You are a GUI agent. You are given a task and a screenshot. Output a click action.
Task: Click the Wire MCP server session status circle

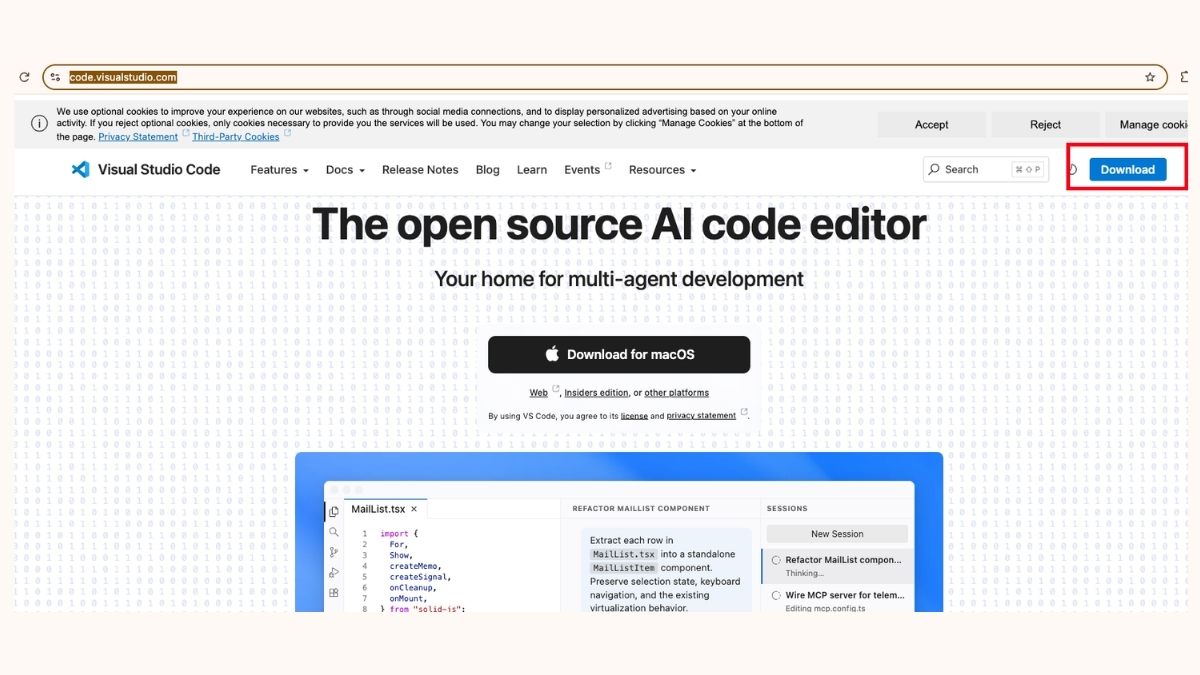click(776, 595)
